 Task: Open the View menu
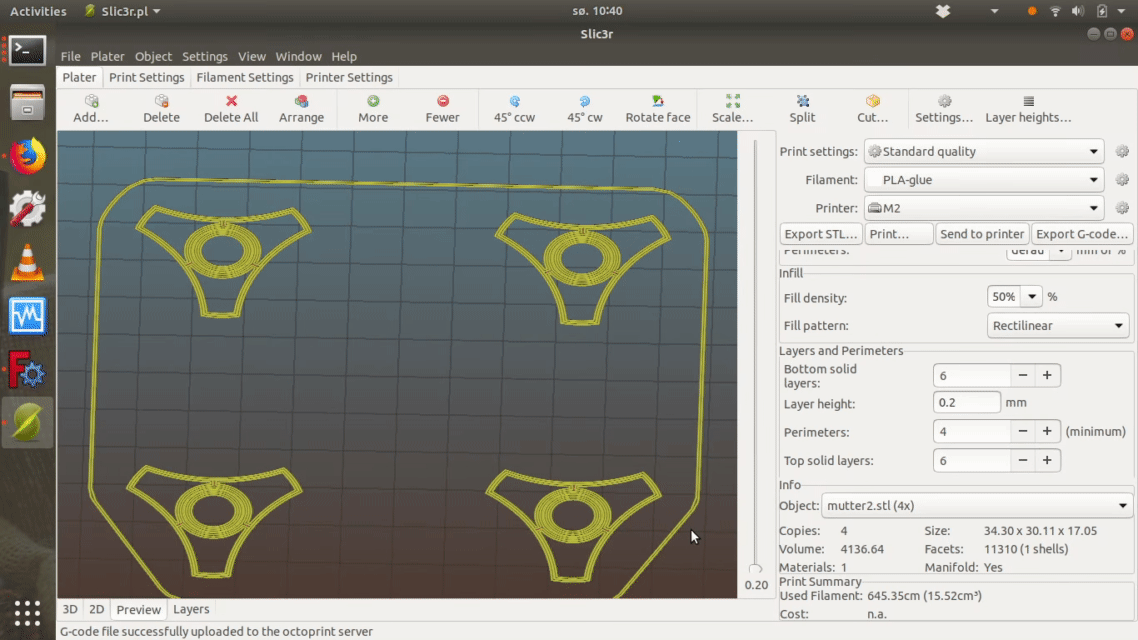[x=252, y=56]
